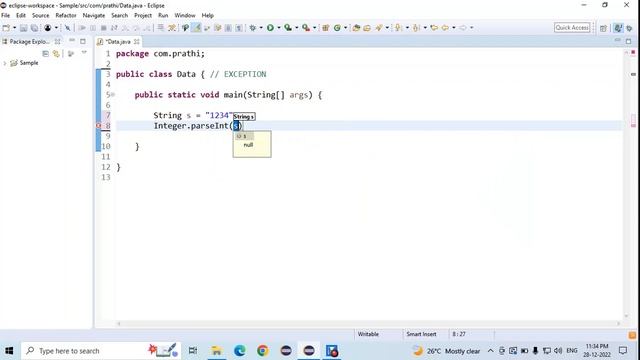This screenshot has width=640, height=360.
Task: Open Package Explorer View Menu arrow
Action: tap(84, 53)
